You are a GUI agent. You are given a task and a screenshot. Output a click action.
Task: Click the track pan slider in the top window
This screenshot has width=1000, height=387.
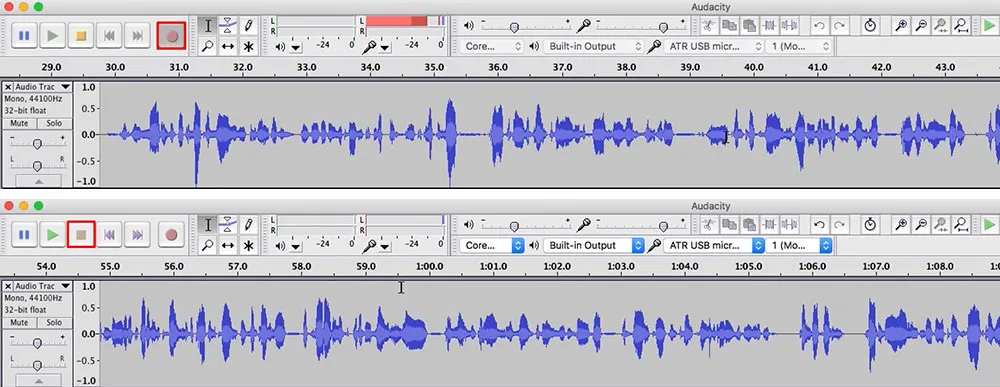pos(37,165)
